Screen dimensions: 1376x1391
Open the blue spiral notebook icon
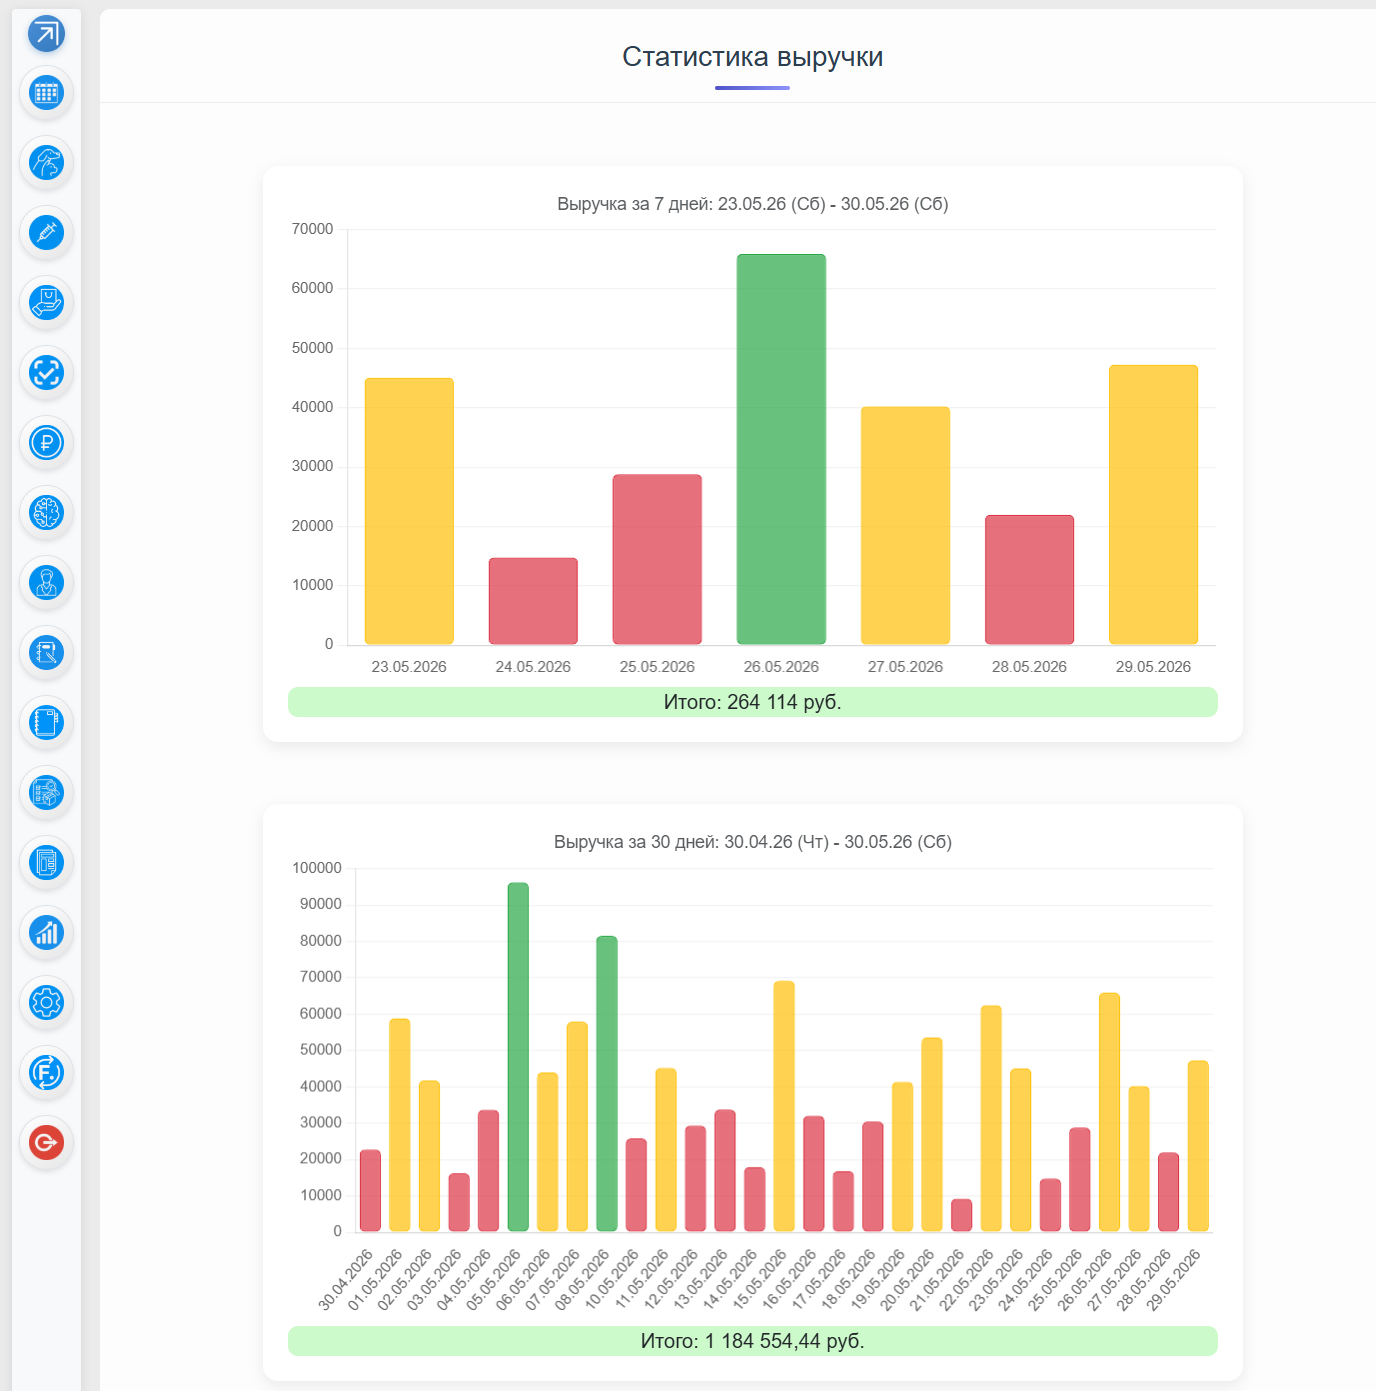46,722
